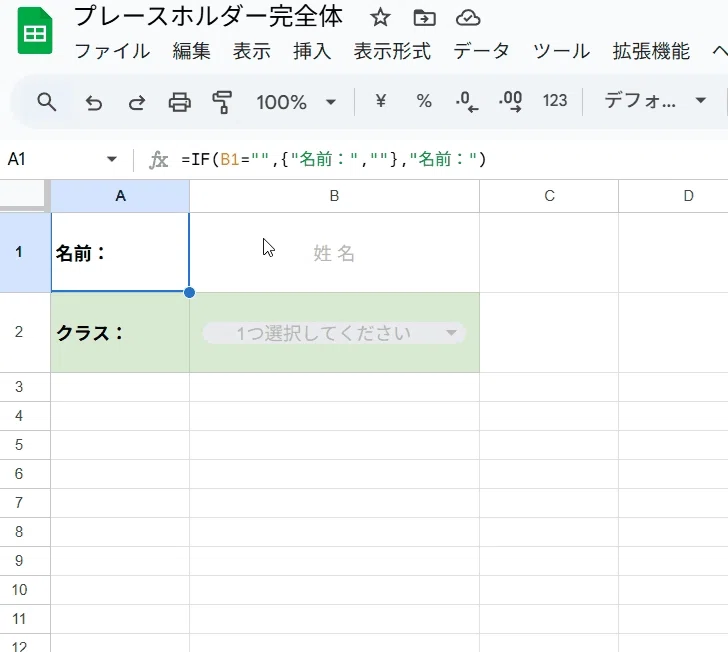The width and height of the screenshot is (728, 652).
Task: Select row 9 header
Action: click(x=25, y=561)
